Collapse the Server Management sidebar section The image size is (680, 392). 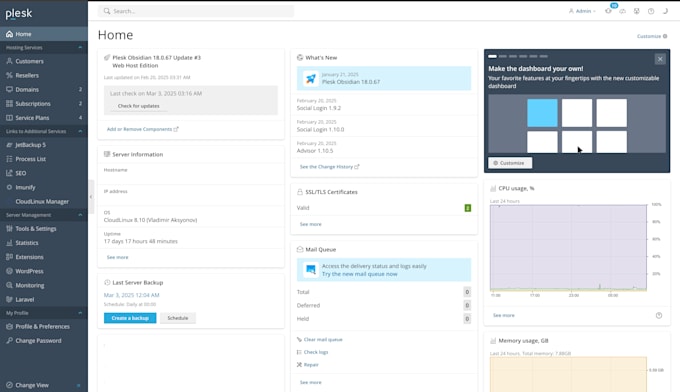80,215
